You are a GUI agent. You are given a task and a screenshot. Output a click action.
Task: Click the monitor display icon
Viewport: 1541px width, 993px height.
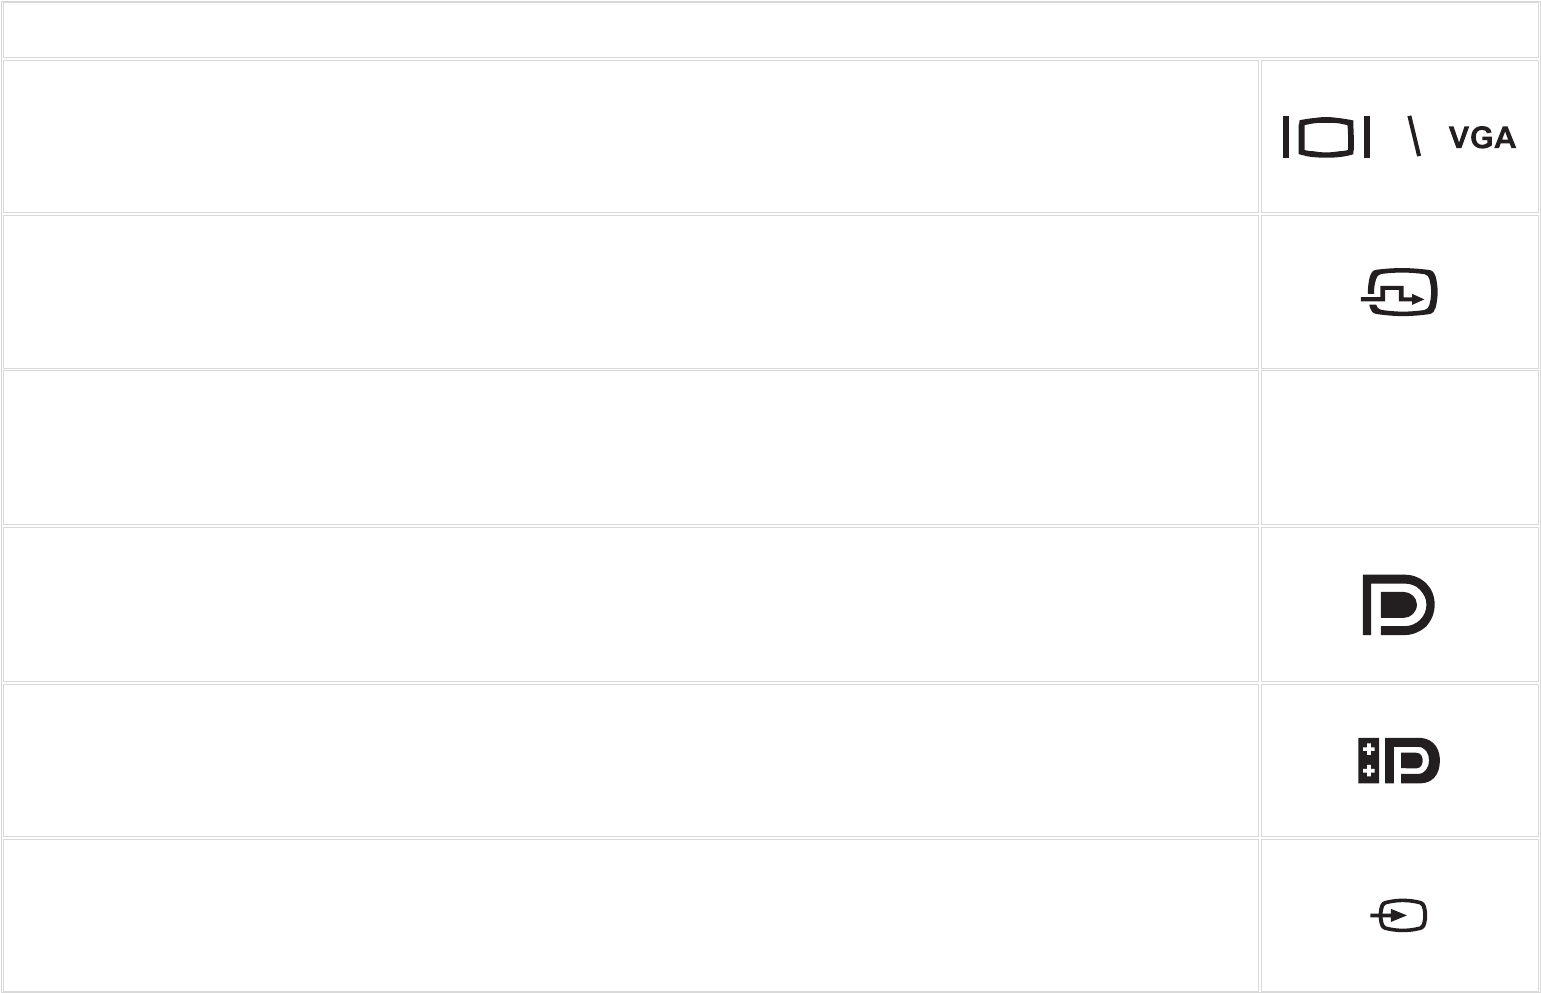click(1326, 137)
